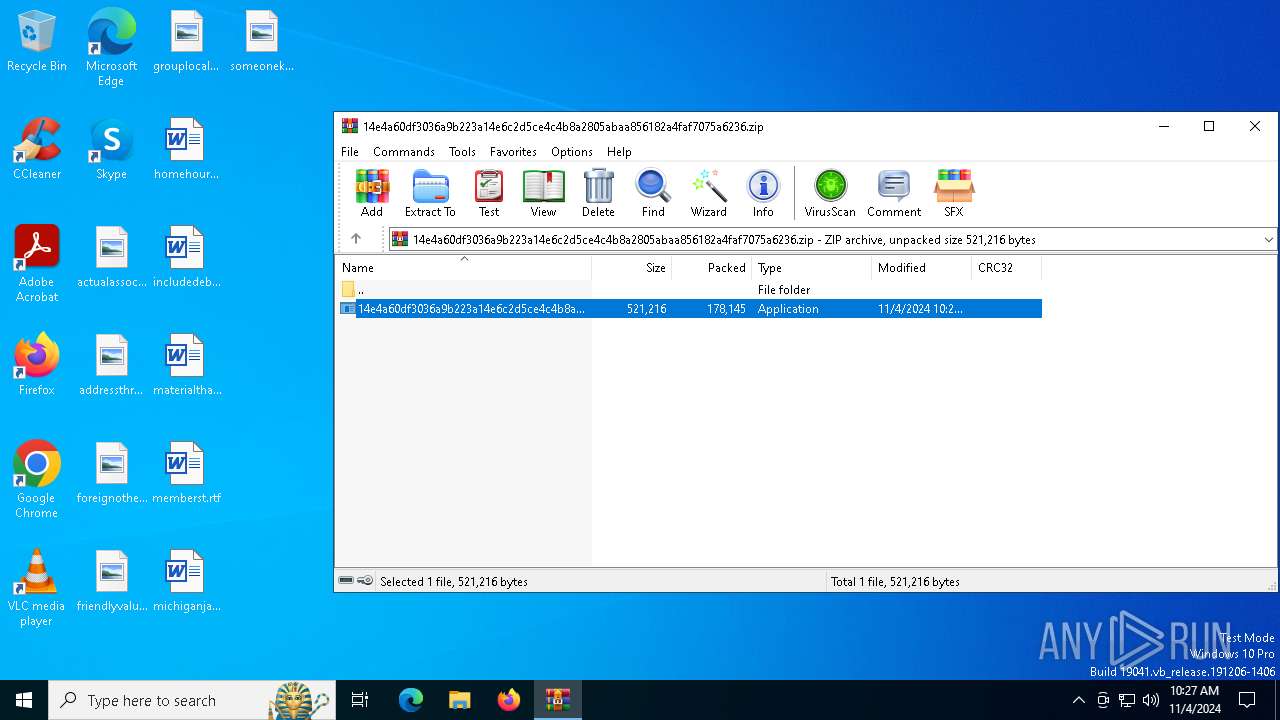This screenshot has height=720, width=1280.
Task: Open the File menu
Action: tap(350, 152)
